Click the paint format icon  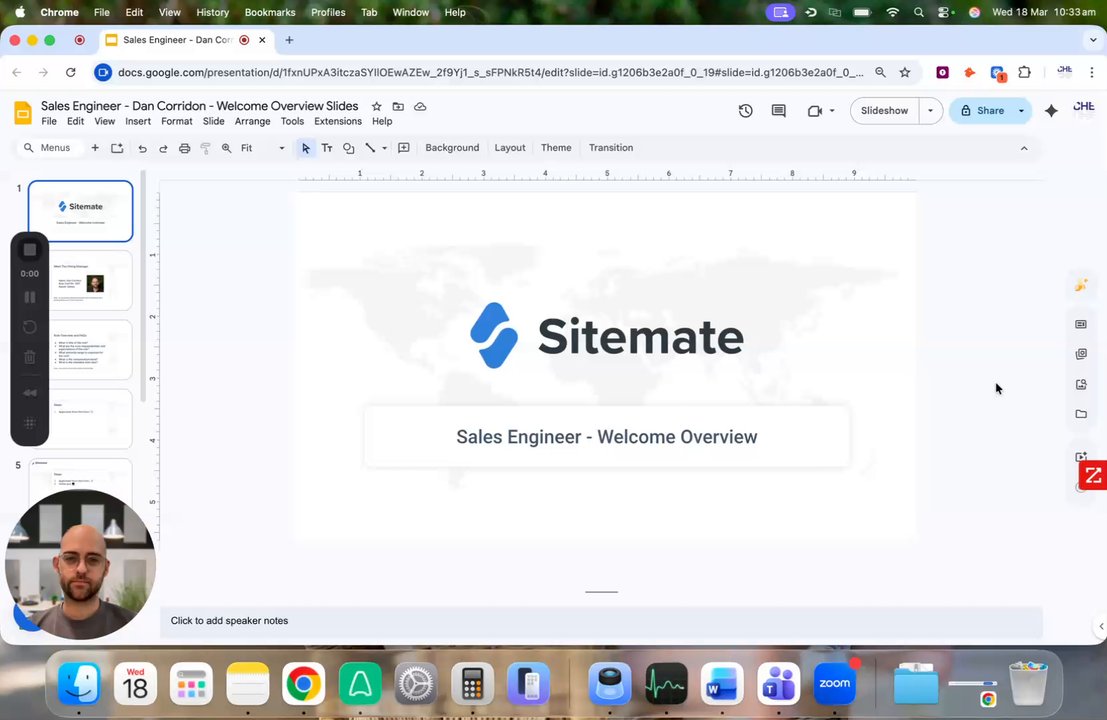(205, 148)
